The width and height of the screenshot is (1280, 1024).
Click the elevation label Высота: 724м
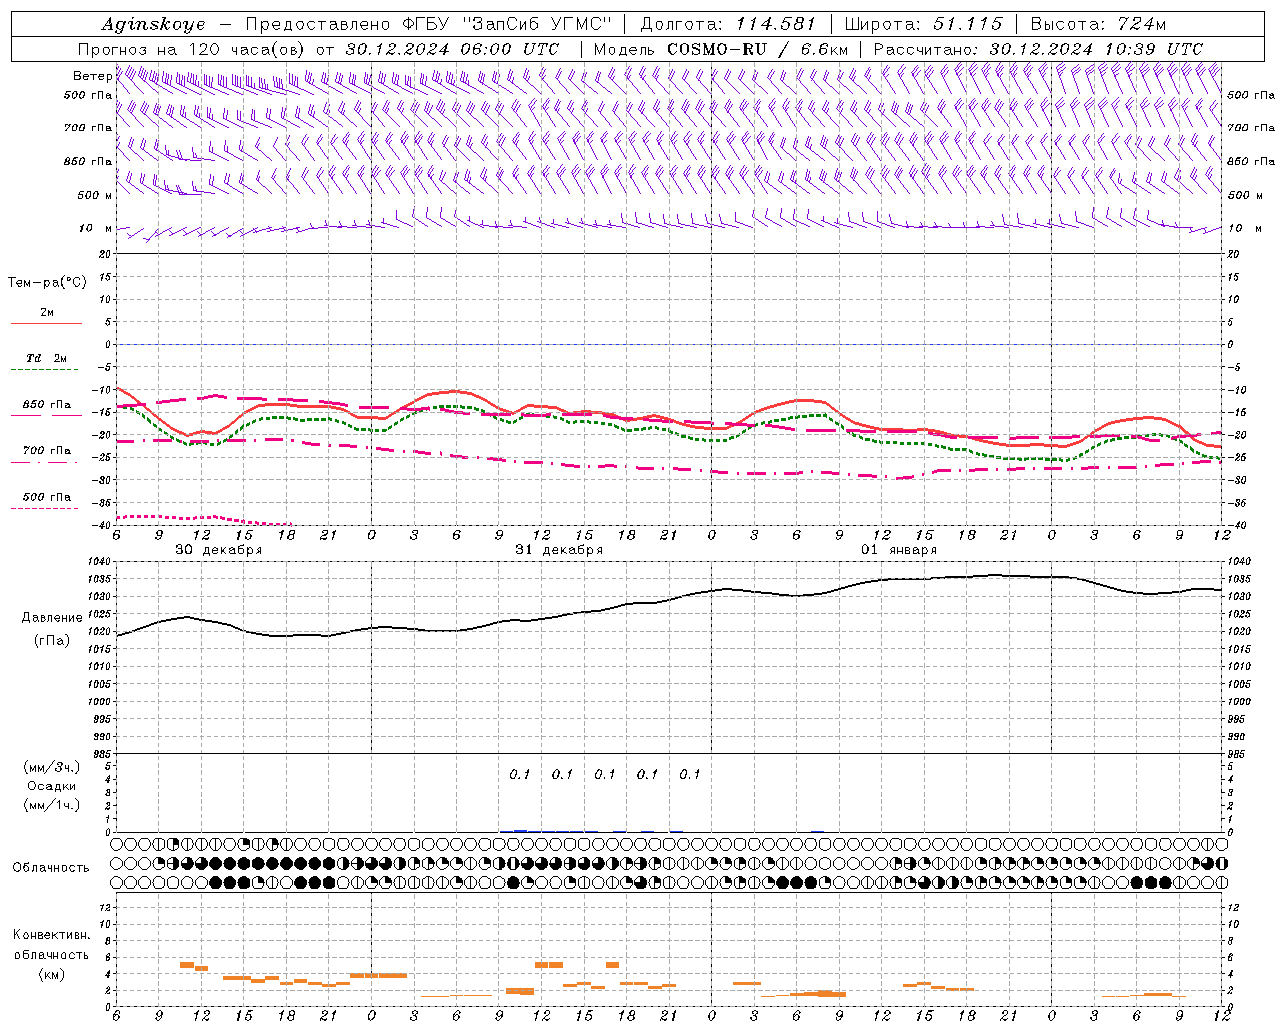point(1098,24)
